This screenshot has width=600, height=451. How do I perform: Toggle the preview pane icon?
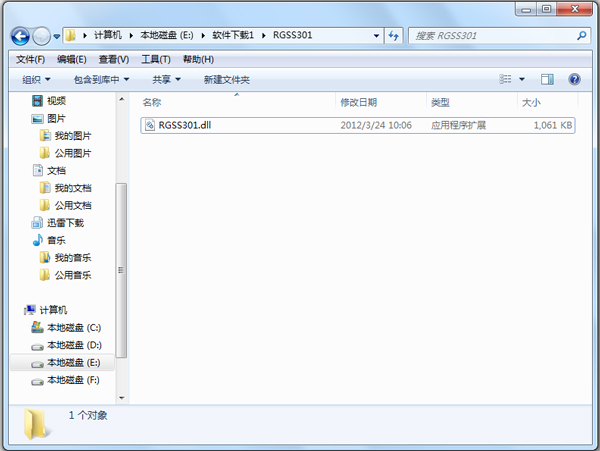coord(547,79)
